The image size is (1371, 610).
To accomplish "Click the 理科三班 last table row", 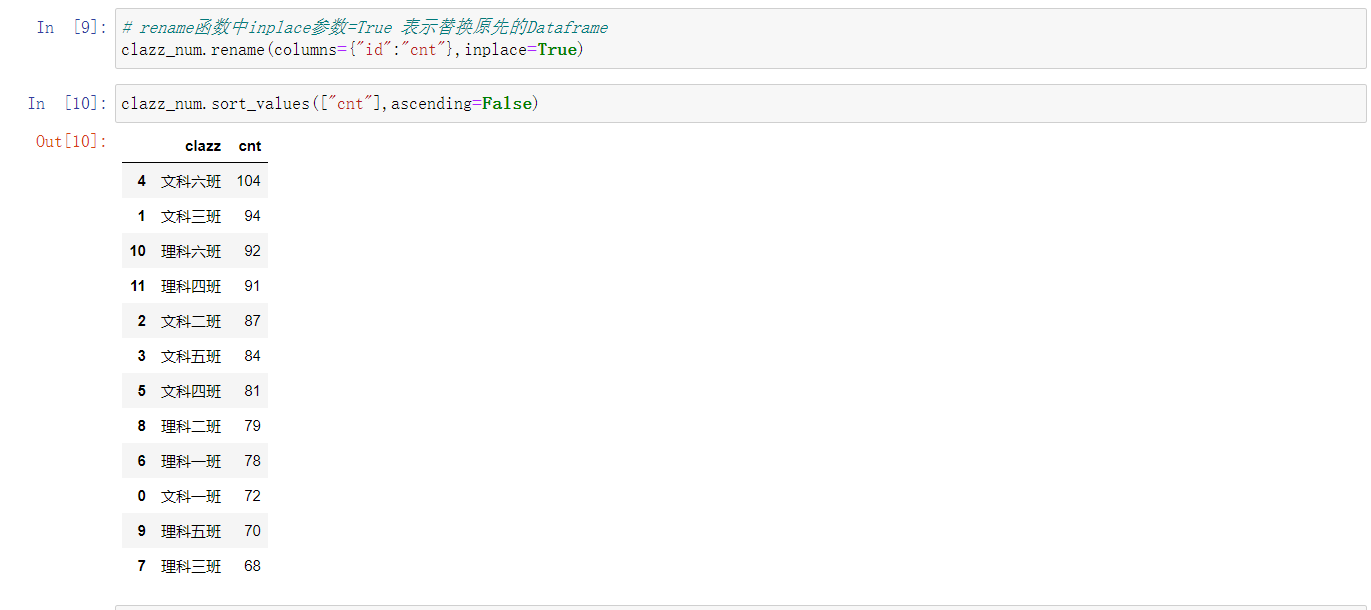I will coord(195,566).
